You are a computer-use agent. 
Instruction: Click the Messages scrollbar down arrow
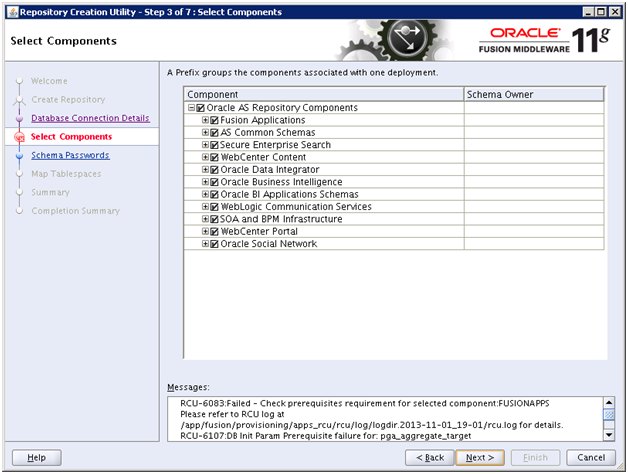pyautogui.click(x=609, y=435)
